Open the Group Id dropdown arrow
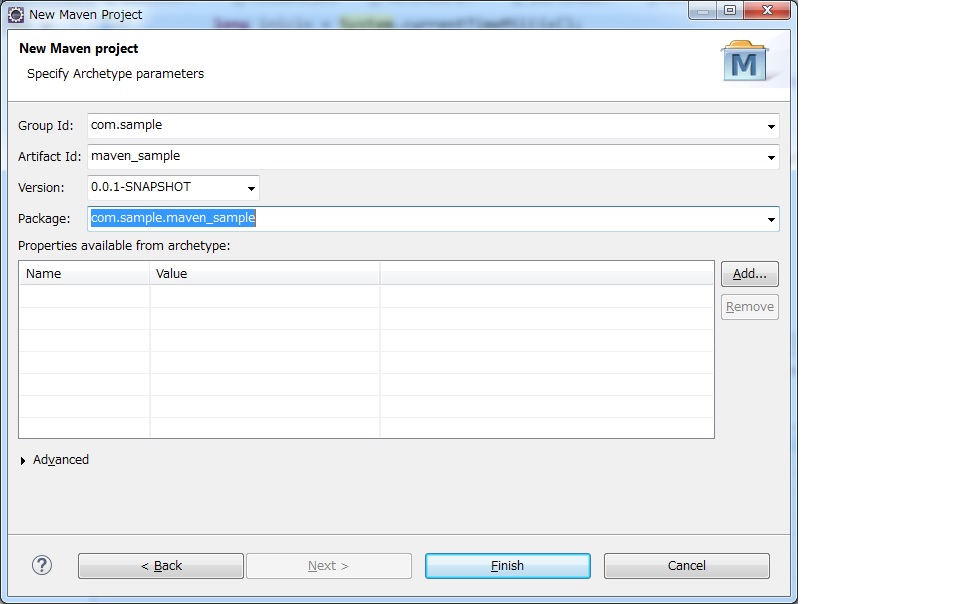 tap(771, 127)
